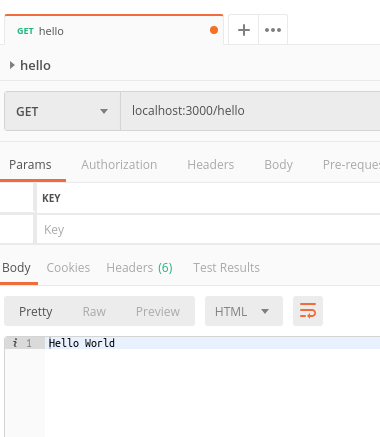The height and width of the screenshot is (437, 380).
Task: Click the info icon beside line 1
Action: (15, 343)
